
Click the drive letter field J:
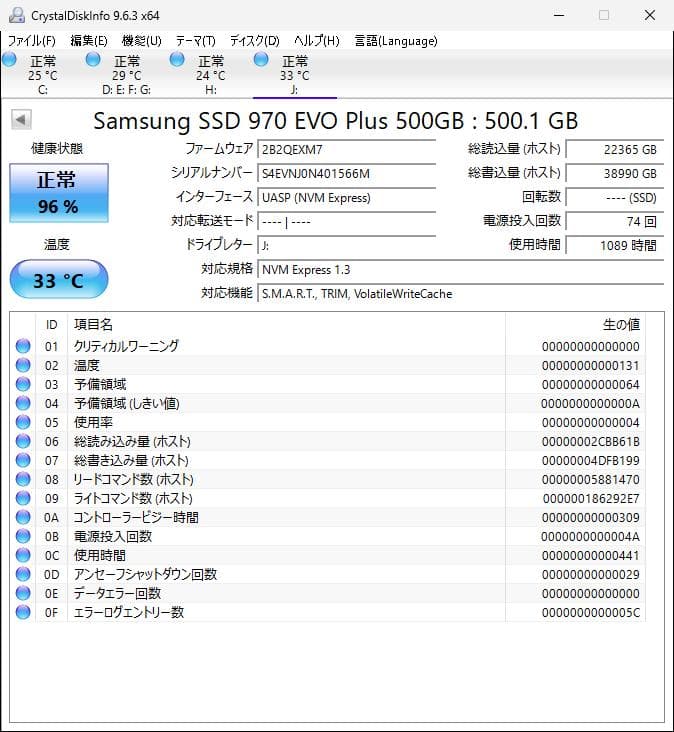[346, 246]
